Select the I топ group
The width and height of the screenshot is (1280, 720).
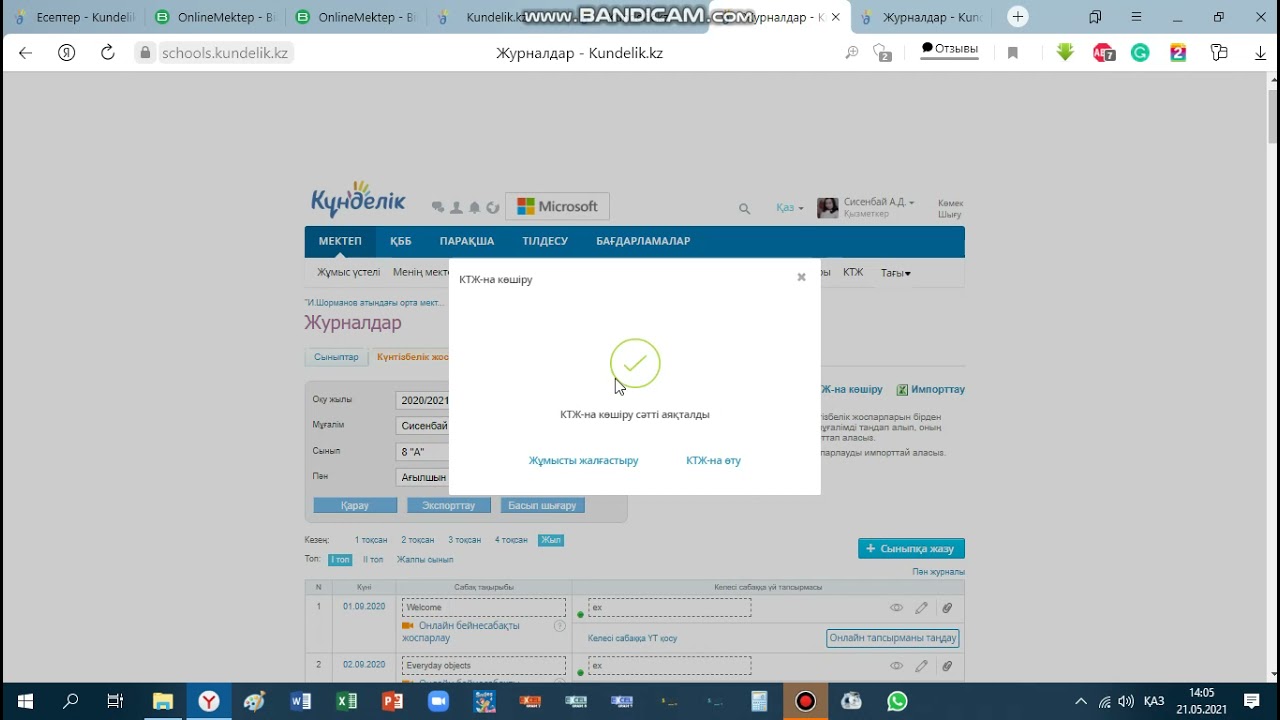point(340,560)
